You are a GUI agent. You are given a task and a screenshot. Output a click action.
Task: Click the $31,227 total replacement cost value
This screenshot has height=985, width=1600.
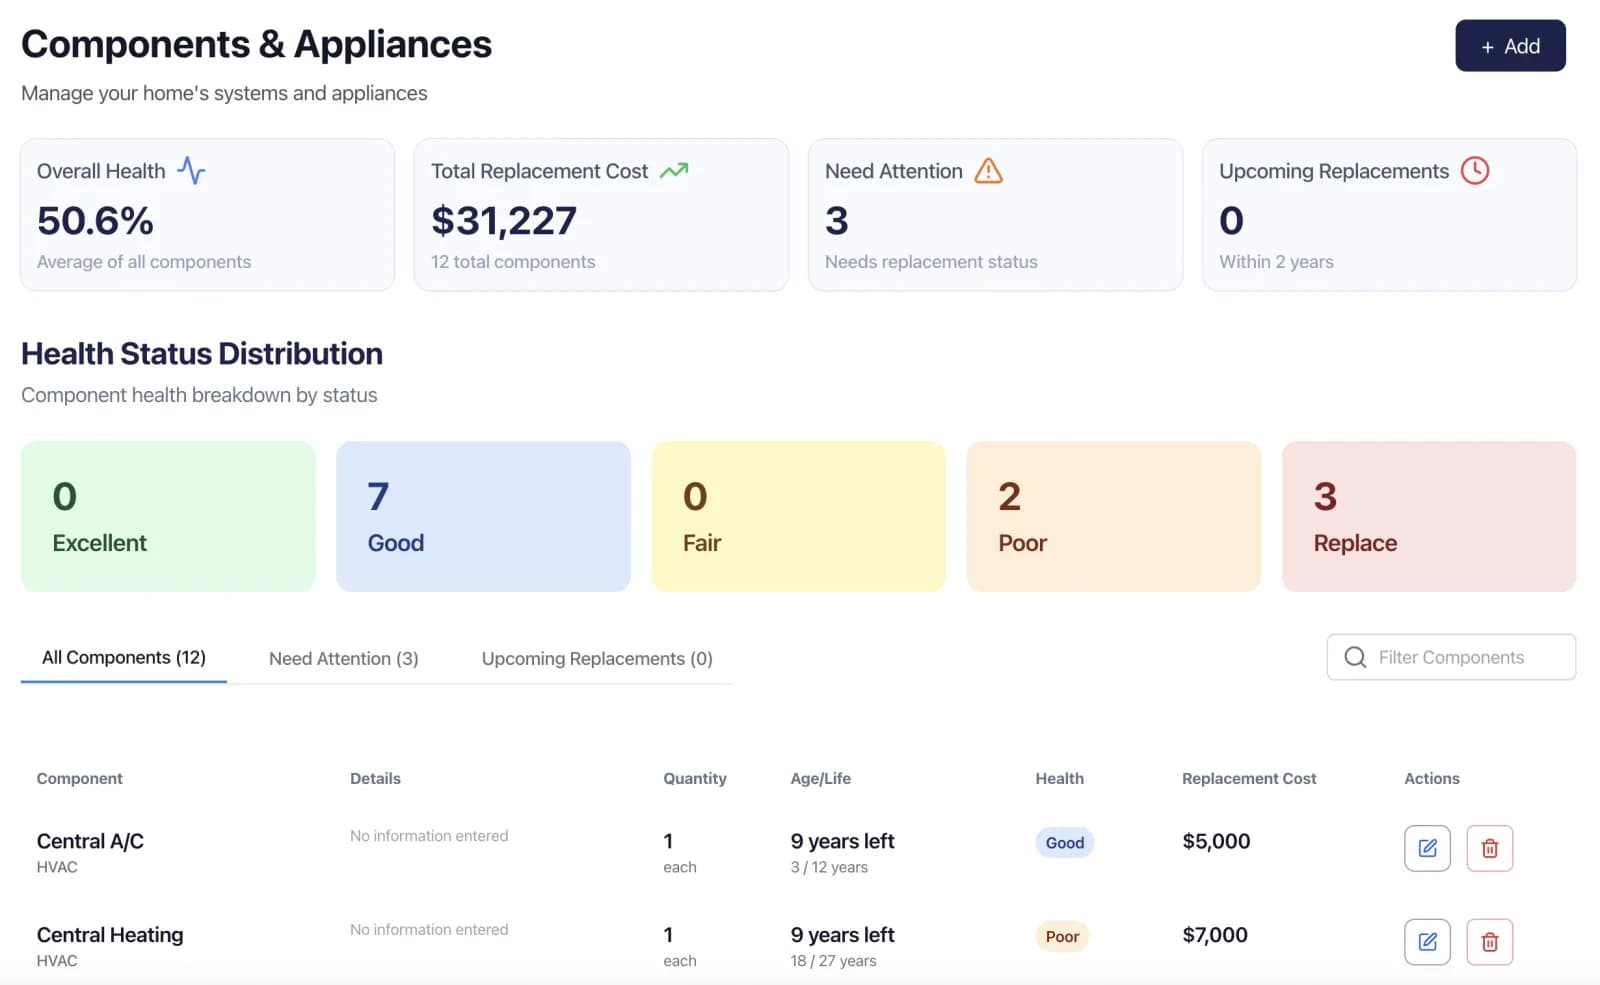tap(504, 221)
